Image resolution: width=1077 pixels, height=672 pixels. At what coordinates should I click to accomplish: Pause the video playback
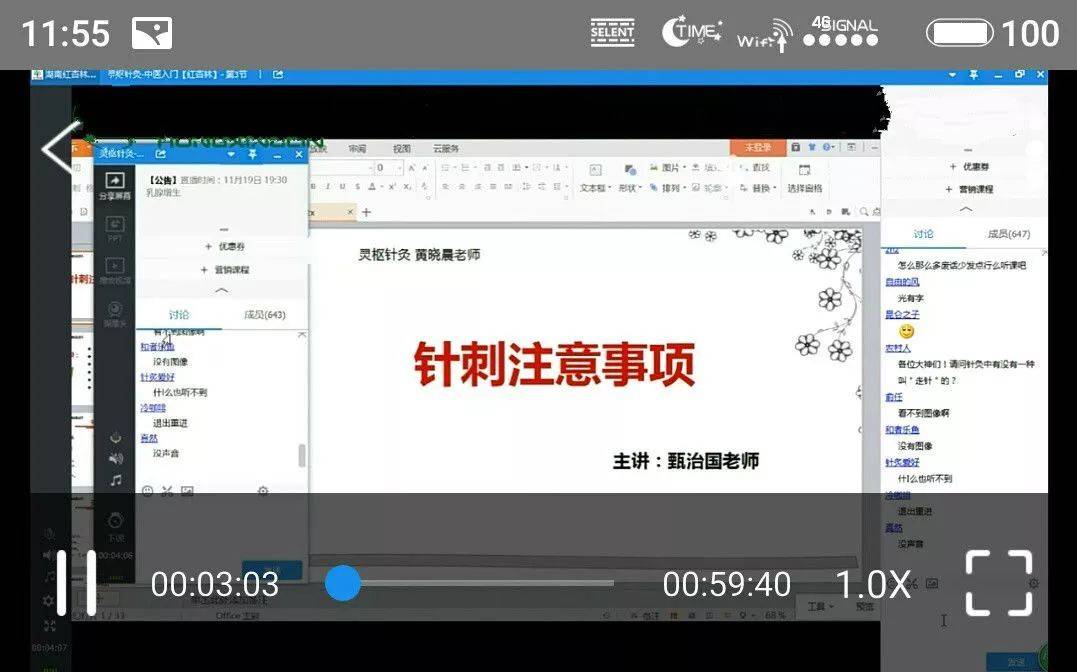pos(76,583)
